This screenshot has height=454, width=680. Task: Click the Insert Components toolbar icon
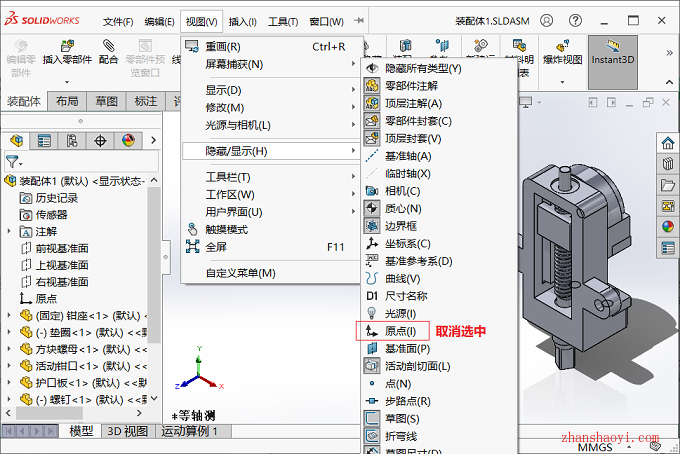click(x=65, y=52)
